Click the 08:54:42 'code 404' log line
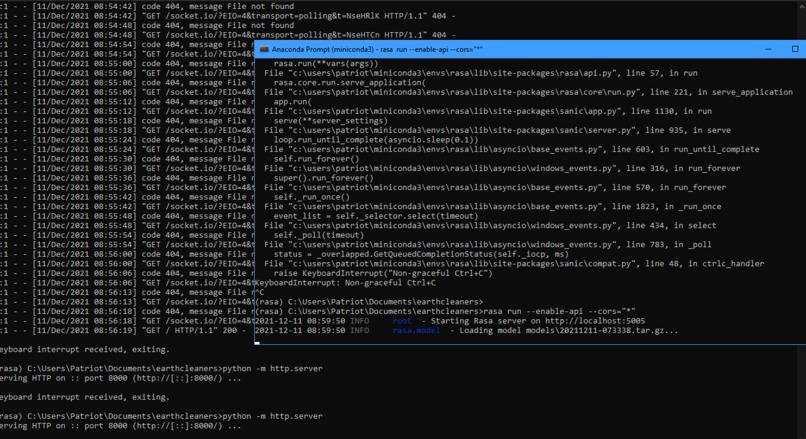The height and width of the screenshot is (439, 806). (x=147, y=6)
